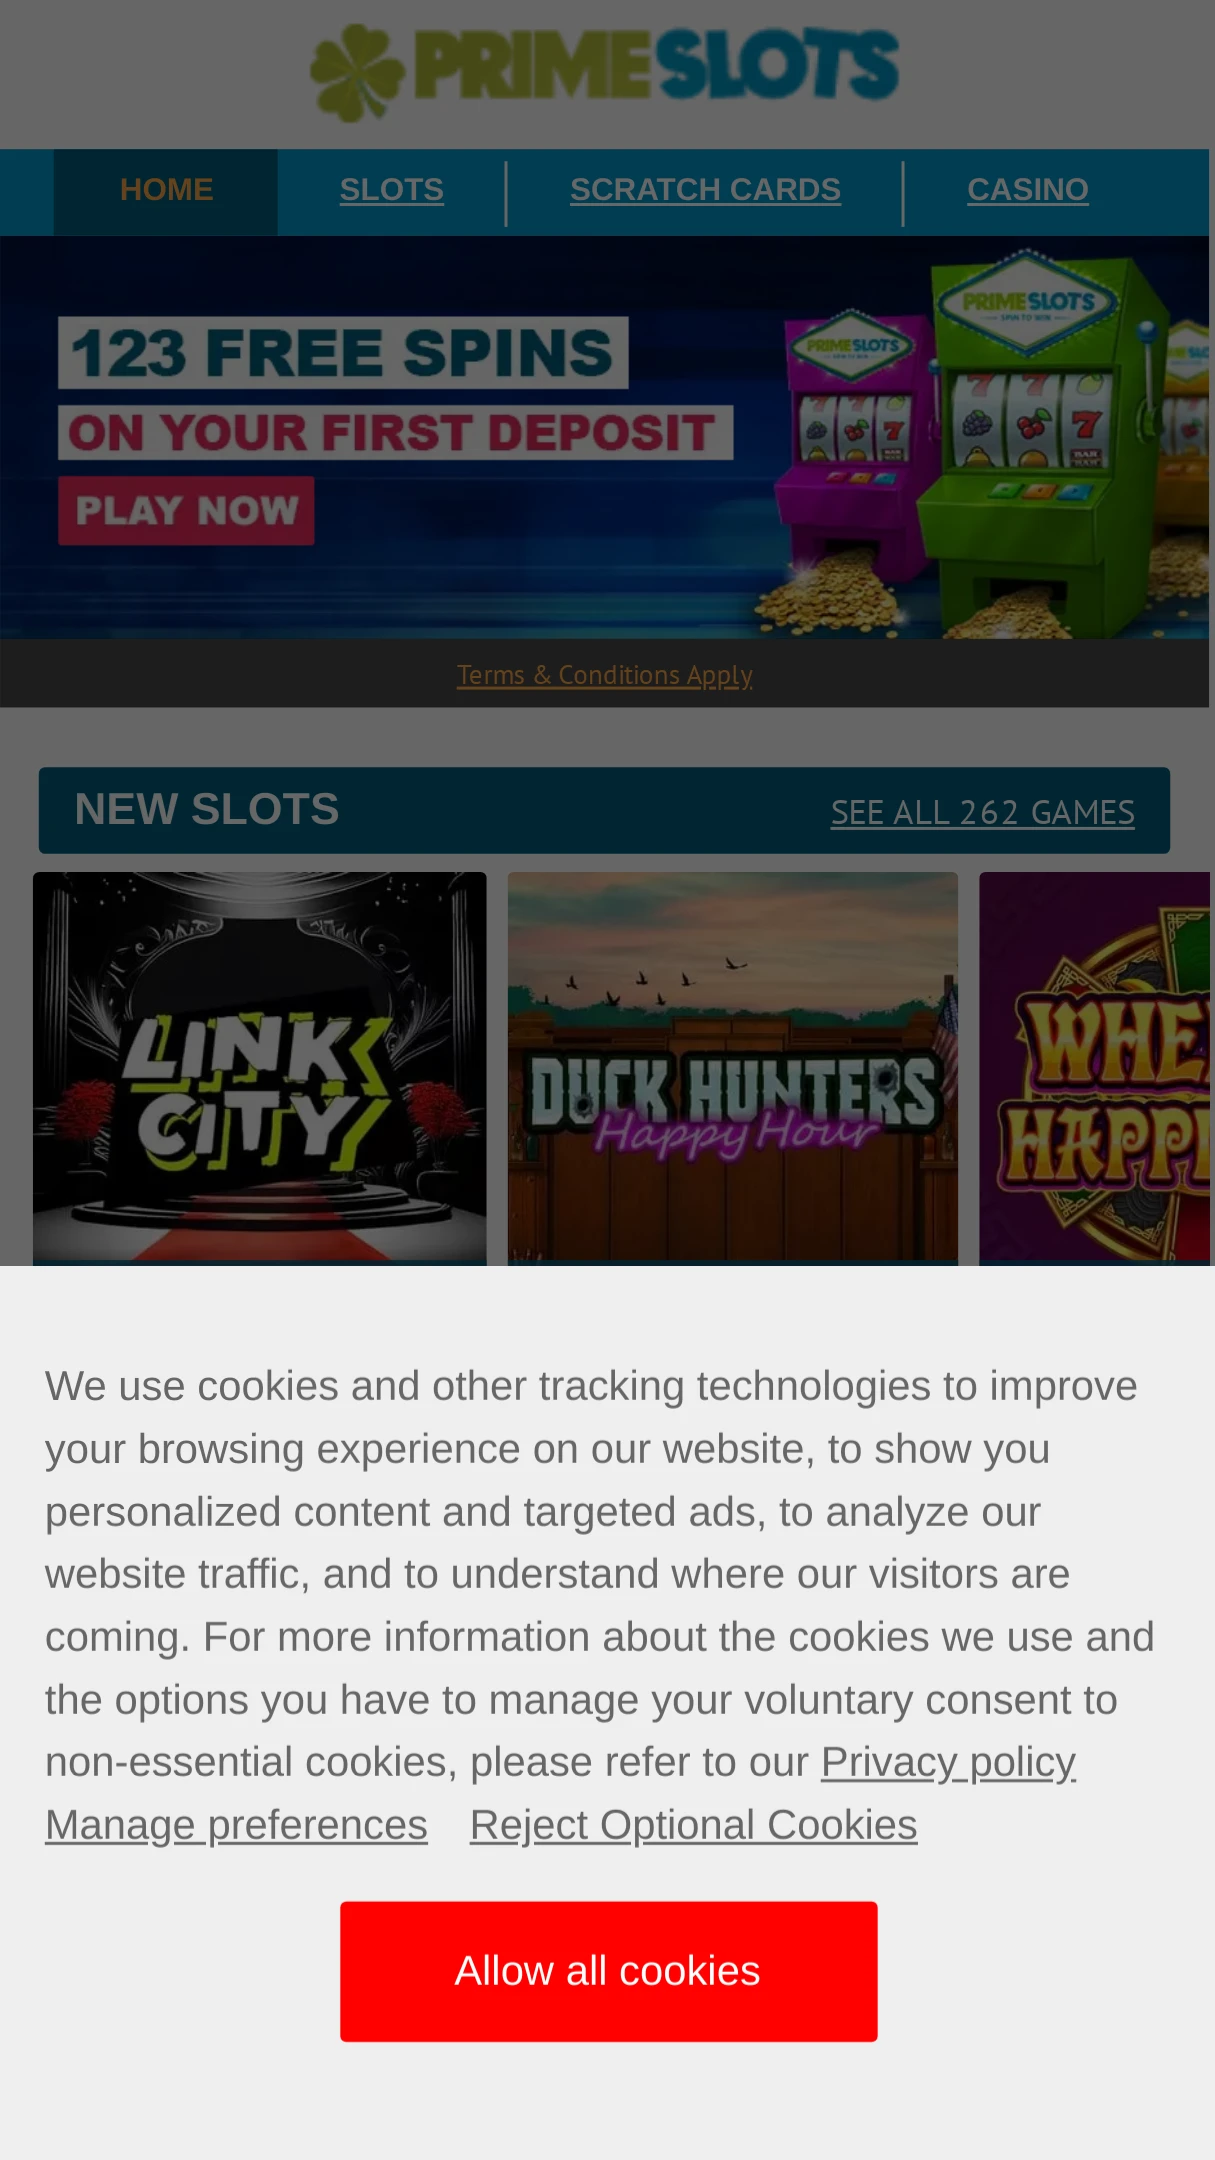Open the Privacy policy link
The width and height of the screenshot is (1215, 2160).
pos(948,1762)
